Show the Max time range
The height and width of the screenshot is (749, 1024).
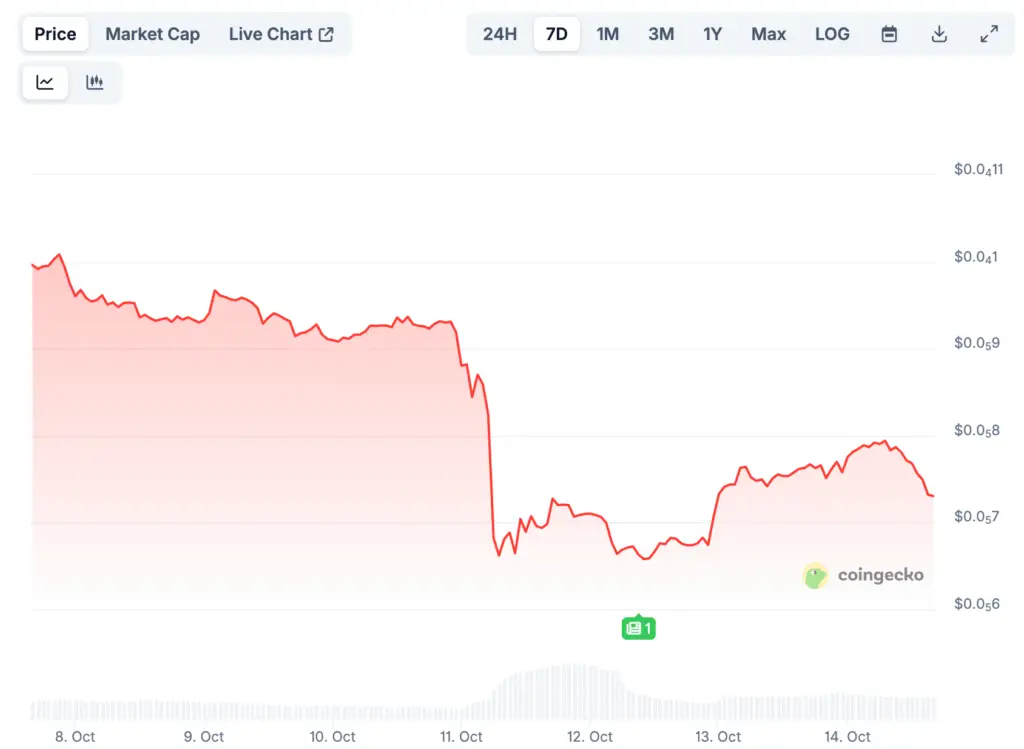coord(768,34)
